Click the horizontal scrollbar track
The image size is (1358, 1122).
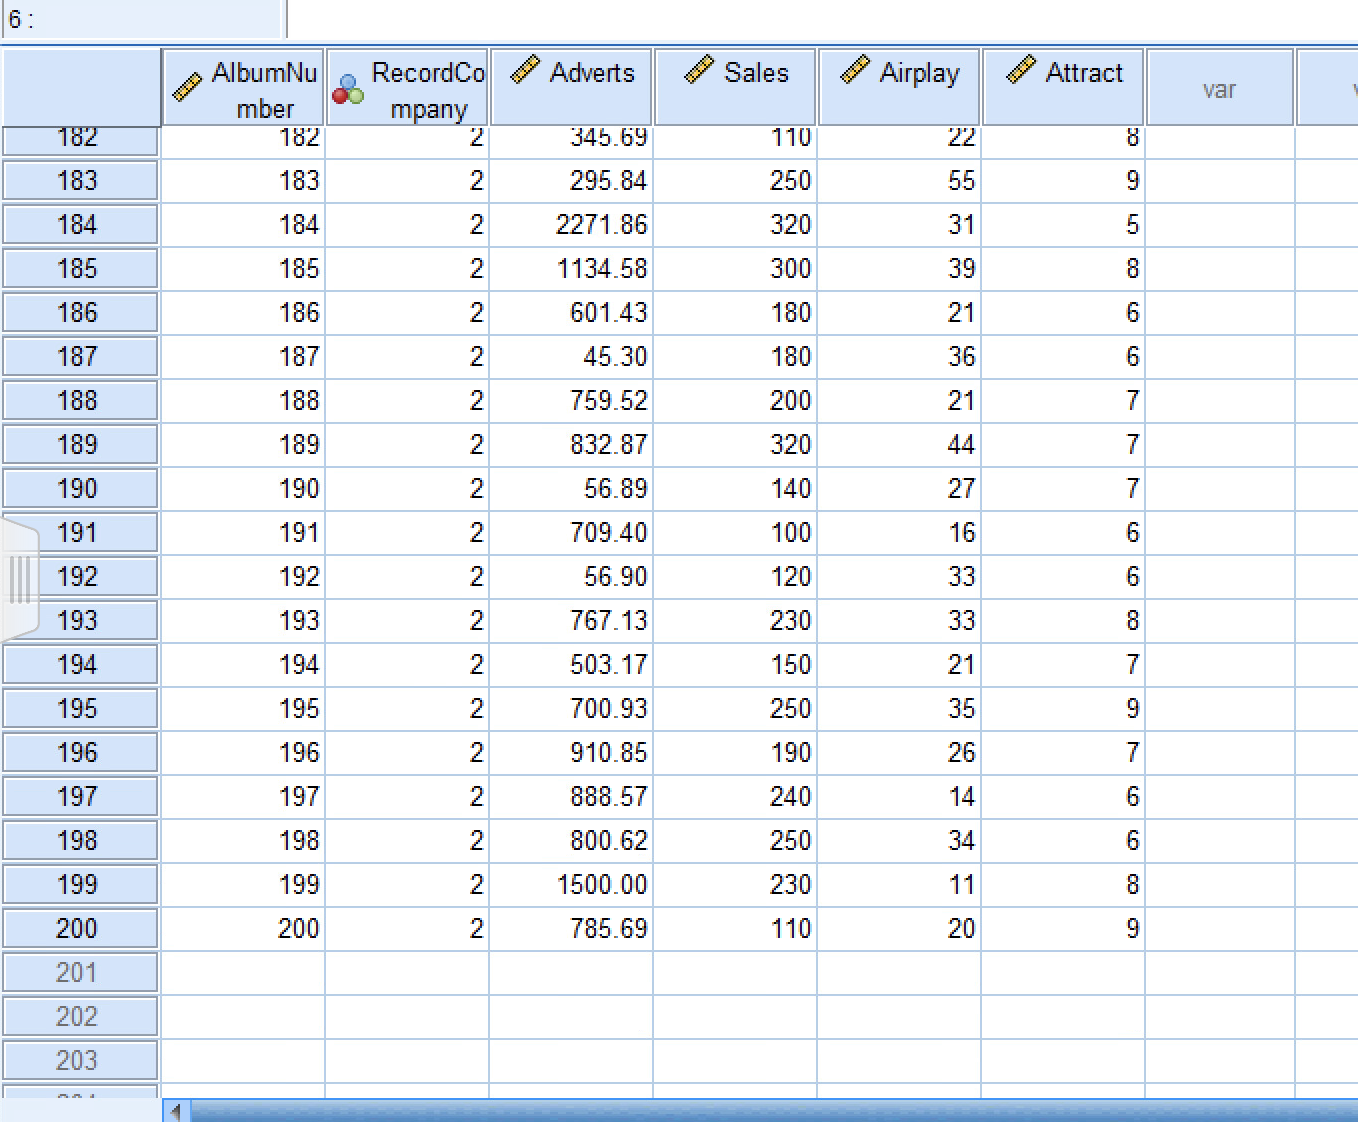[774, 1111]
